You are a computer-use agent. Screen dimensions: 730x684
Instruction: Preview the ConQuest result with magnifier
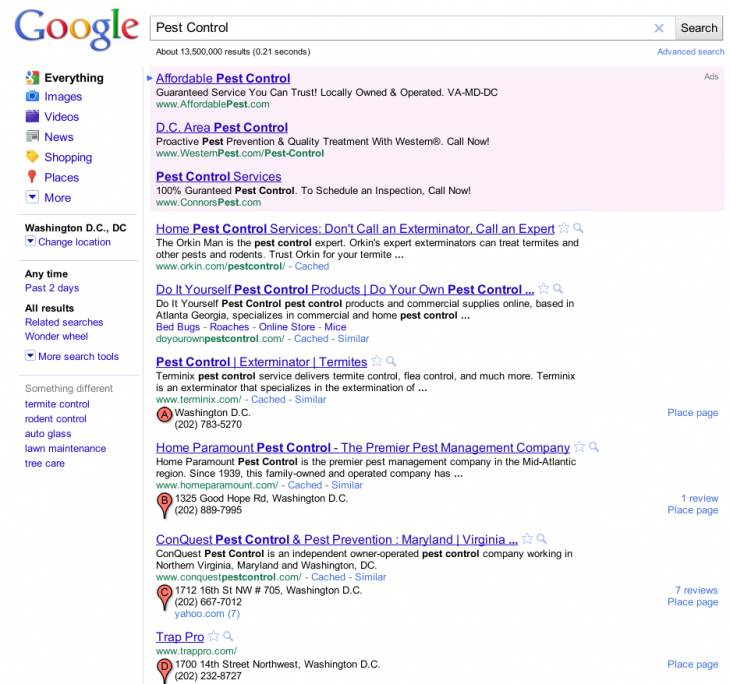click(541, 539)
